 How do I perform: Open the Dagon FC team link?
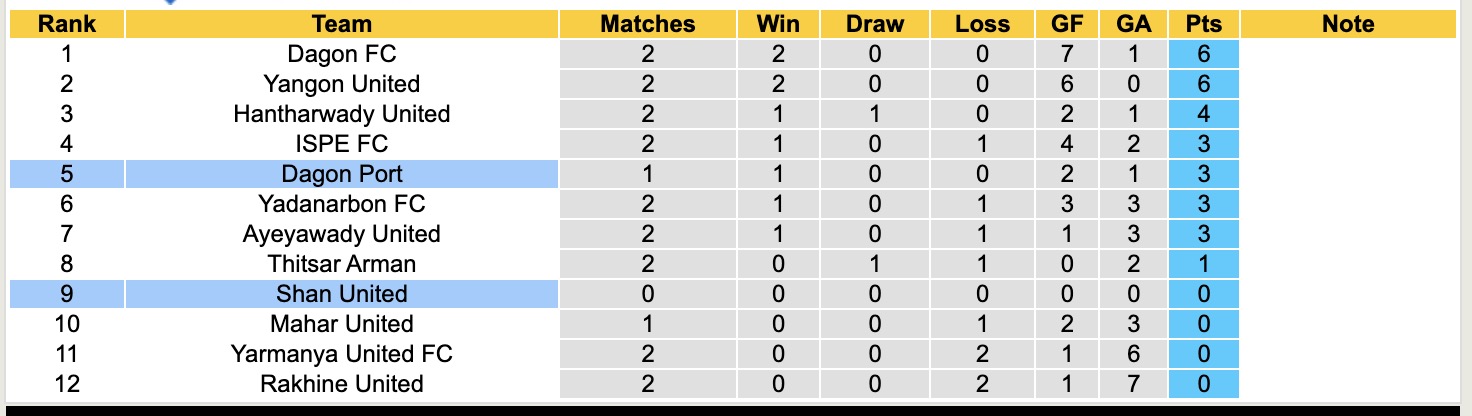342,54
